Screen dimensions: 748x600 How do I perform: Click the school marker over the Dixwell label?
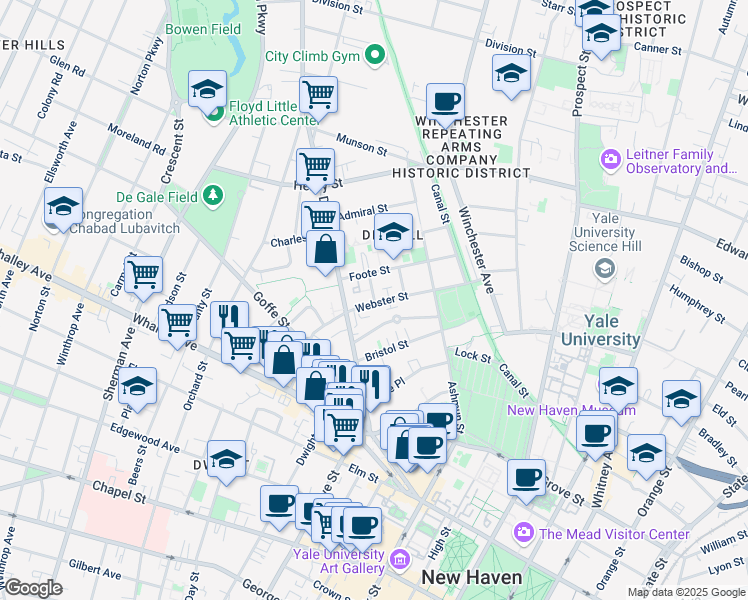point(394,234)
